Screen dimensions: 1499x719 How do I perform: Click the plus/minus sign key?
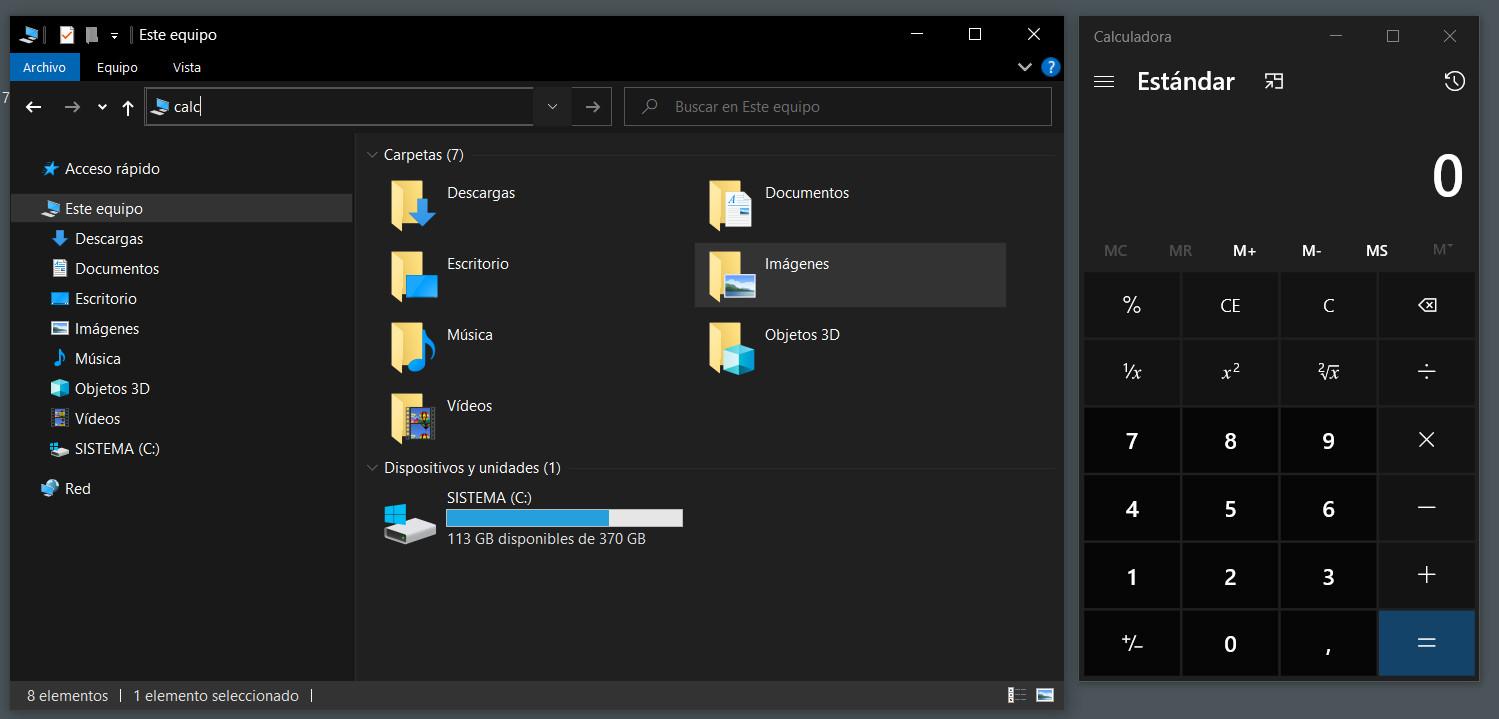(1132, 643)
